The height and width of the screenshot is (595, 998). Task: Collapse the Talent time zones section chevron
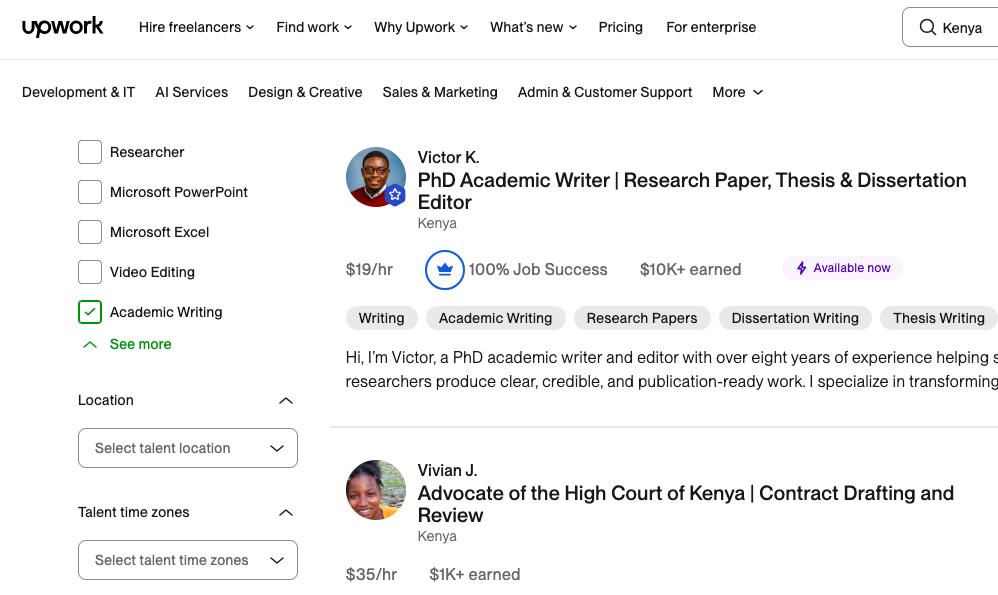point(286,513)
